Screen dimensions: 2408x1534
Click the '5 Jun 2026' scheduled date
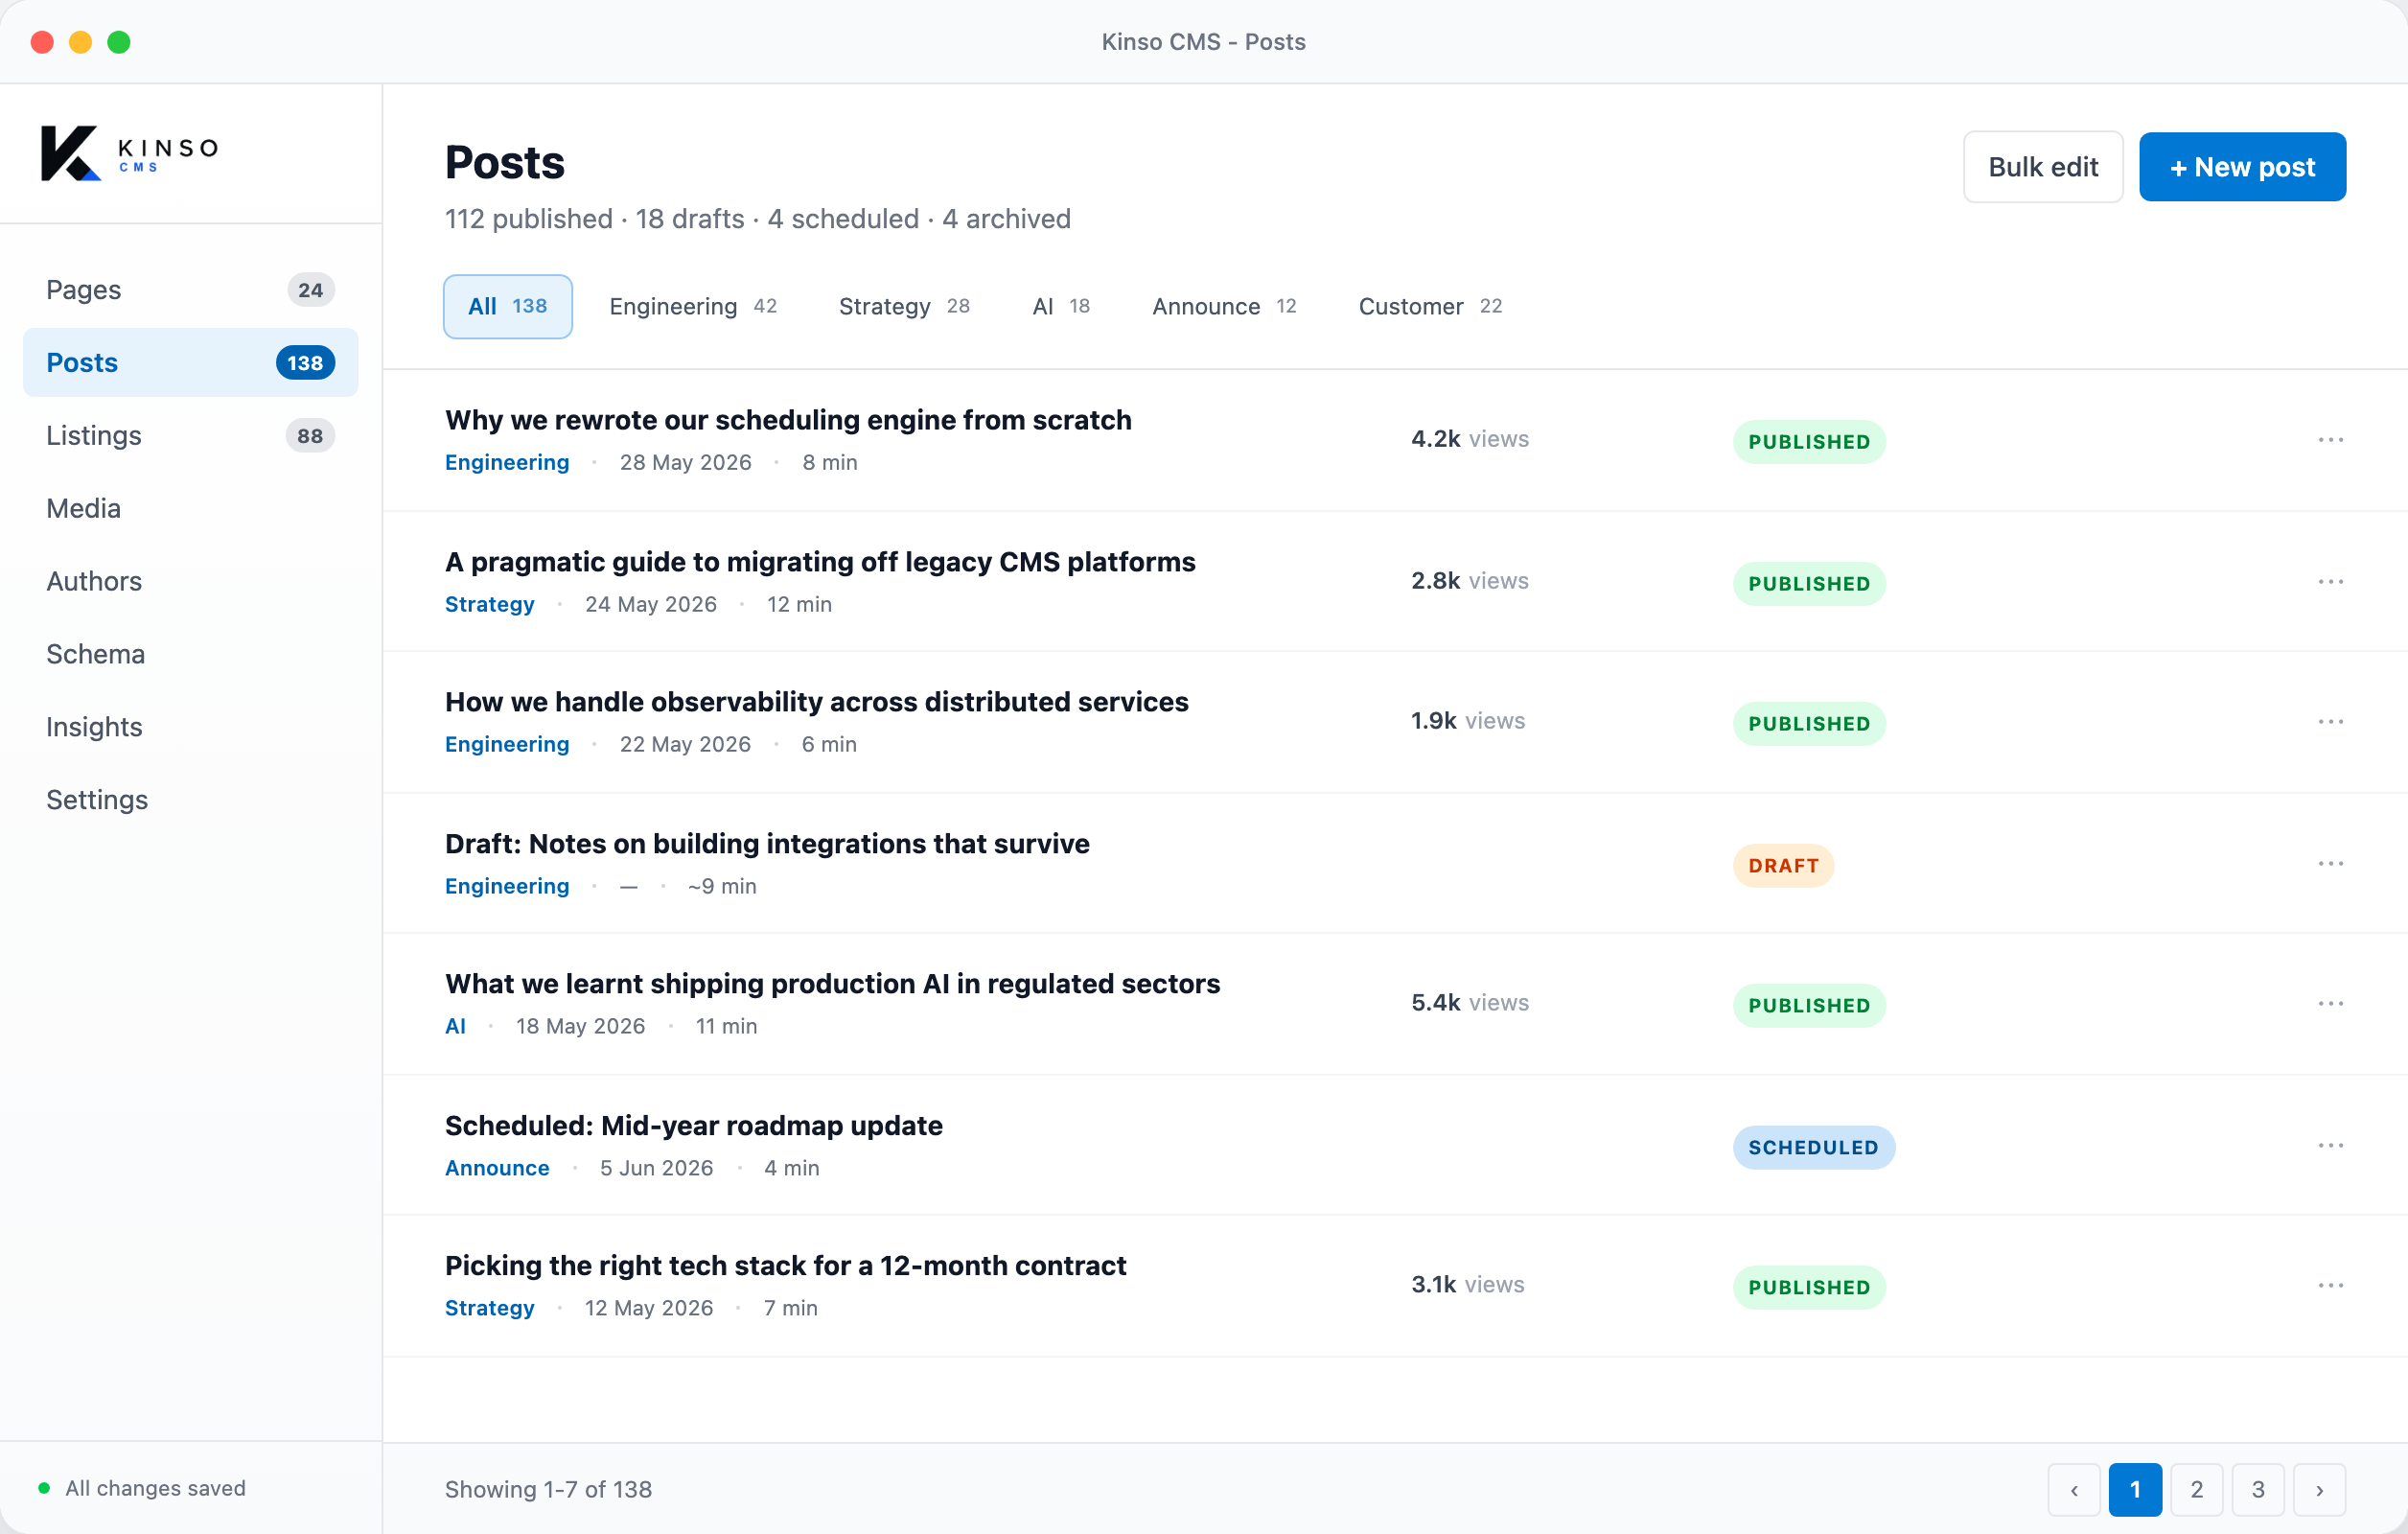point(656,1168)
